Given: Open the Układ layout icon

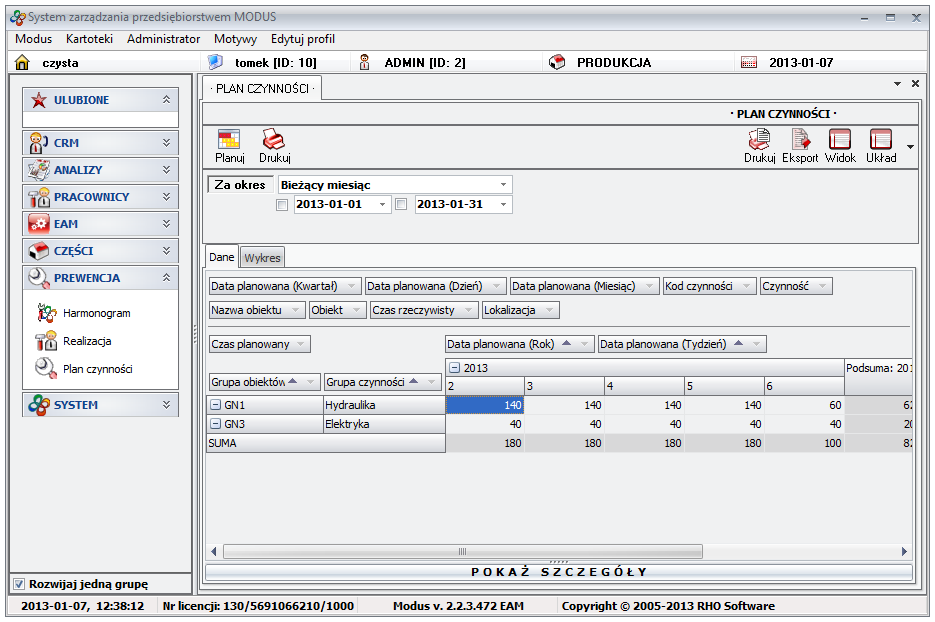Looking at the screenshot, I should (x=881, y=140).
